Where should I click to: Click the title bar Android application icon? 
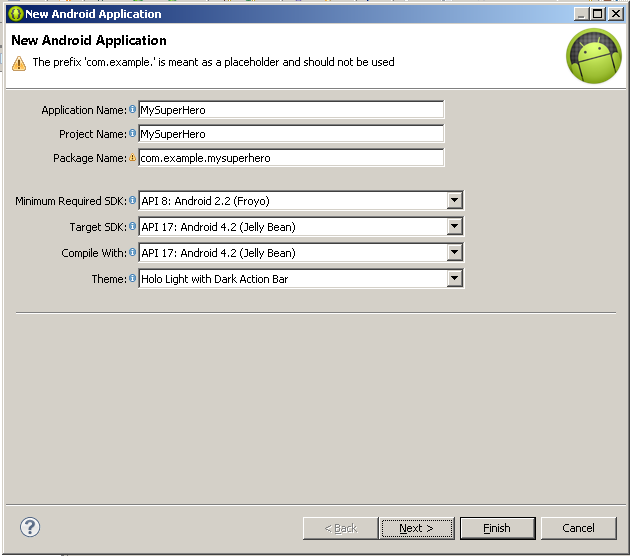tap(16, 14)
